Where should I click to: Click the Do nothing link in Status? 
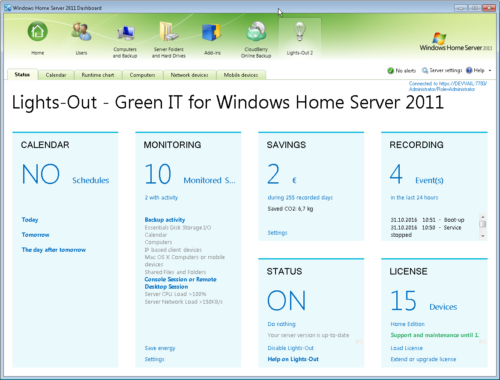point(281,324)
